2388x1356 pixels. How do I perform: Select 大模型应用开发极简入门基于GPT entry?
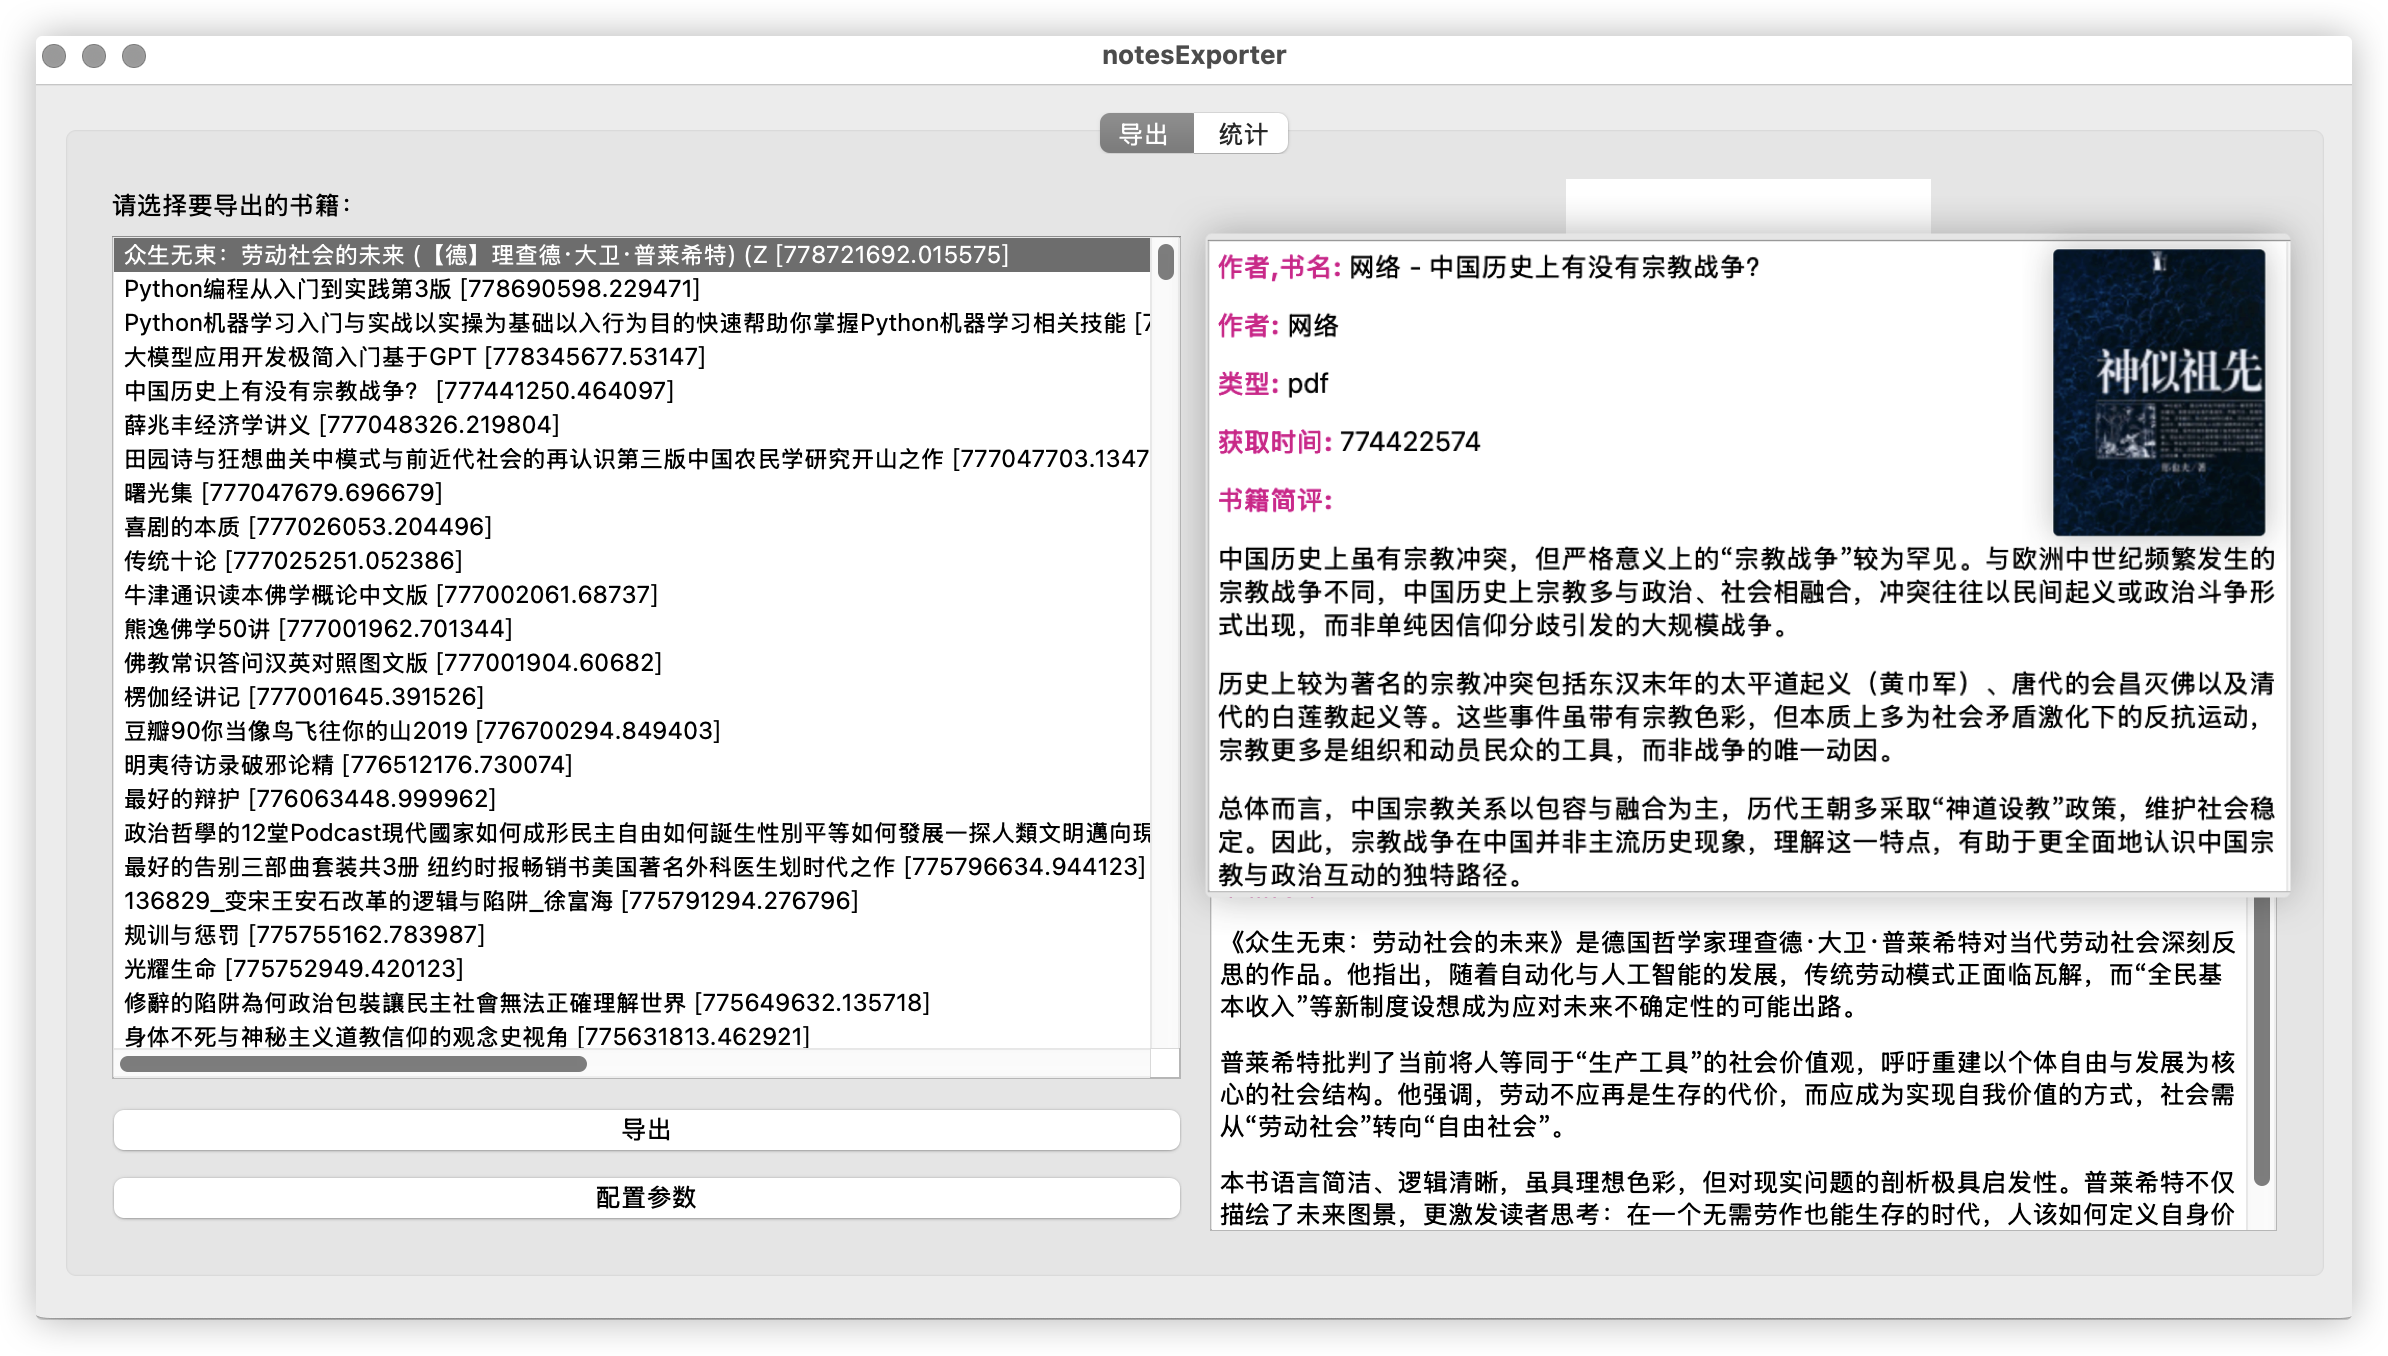coord(414,357)
